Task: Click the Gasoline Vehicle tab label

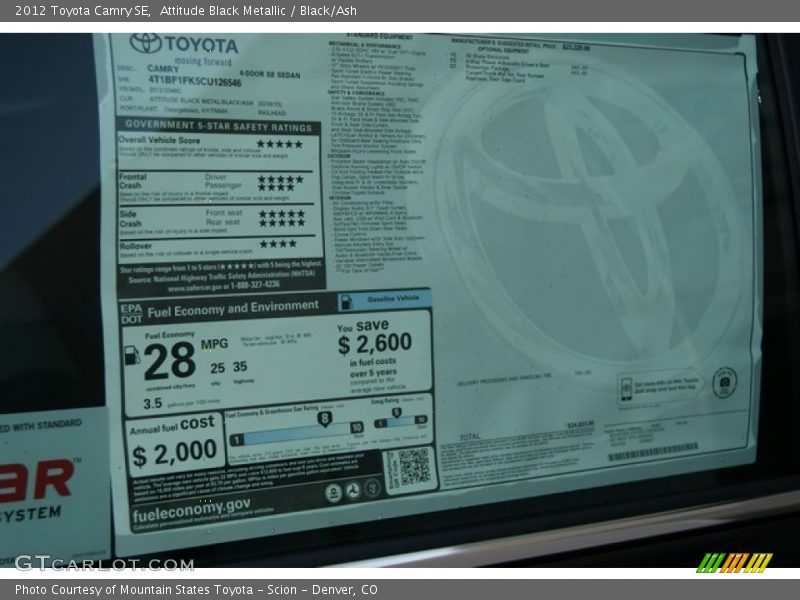Action: pyautogui.click(x=393, y=298)
